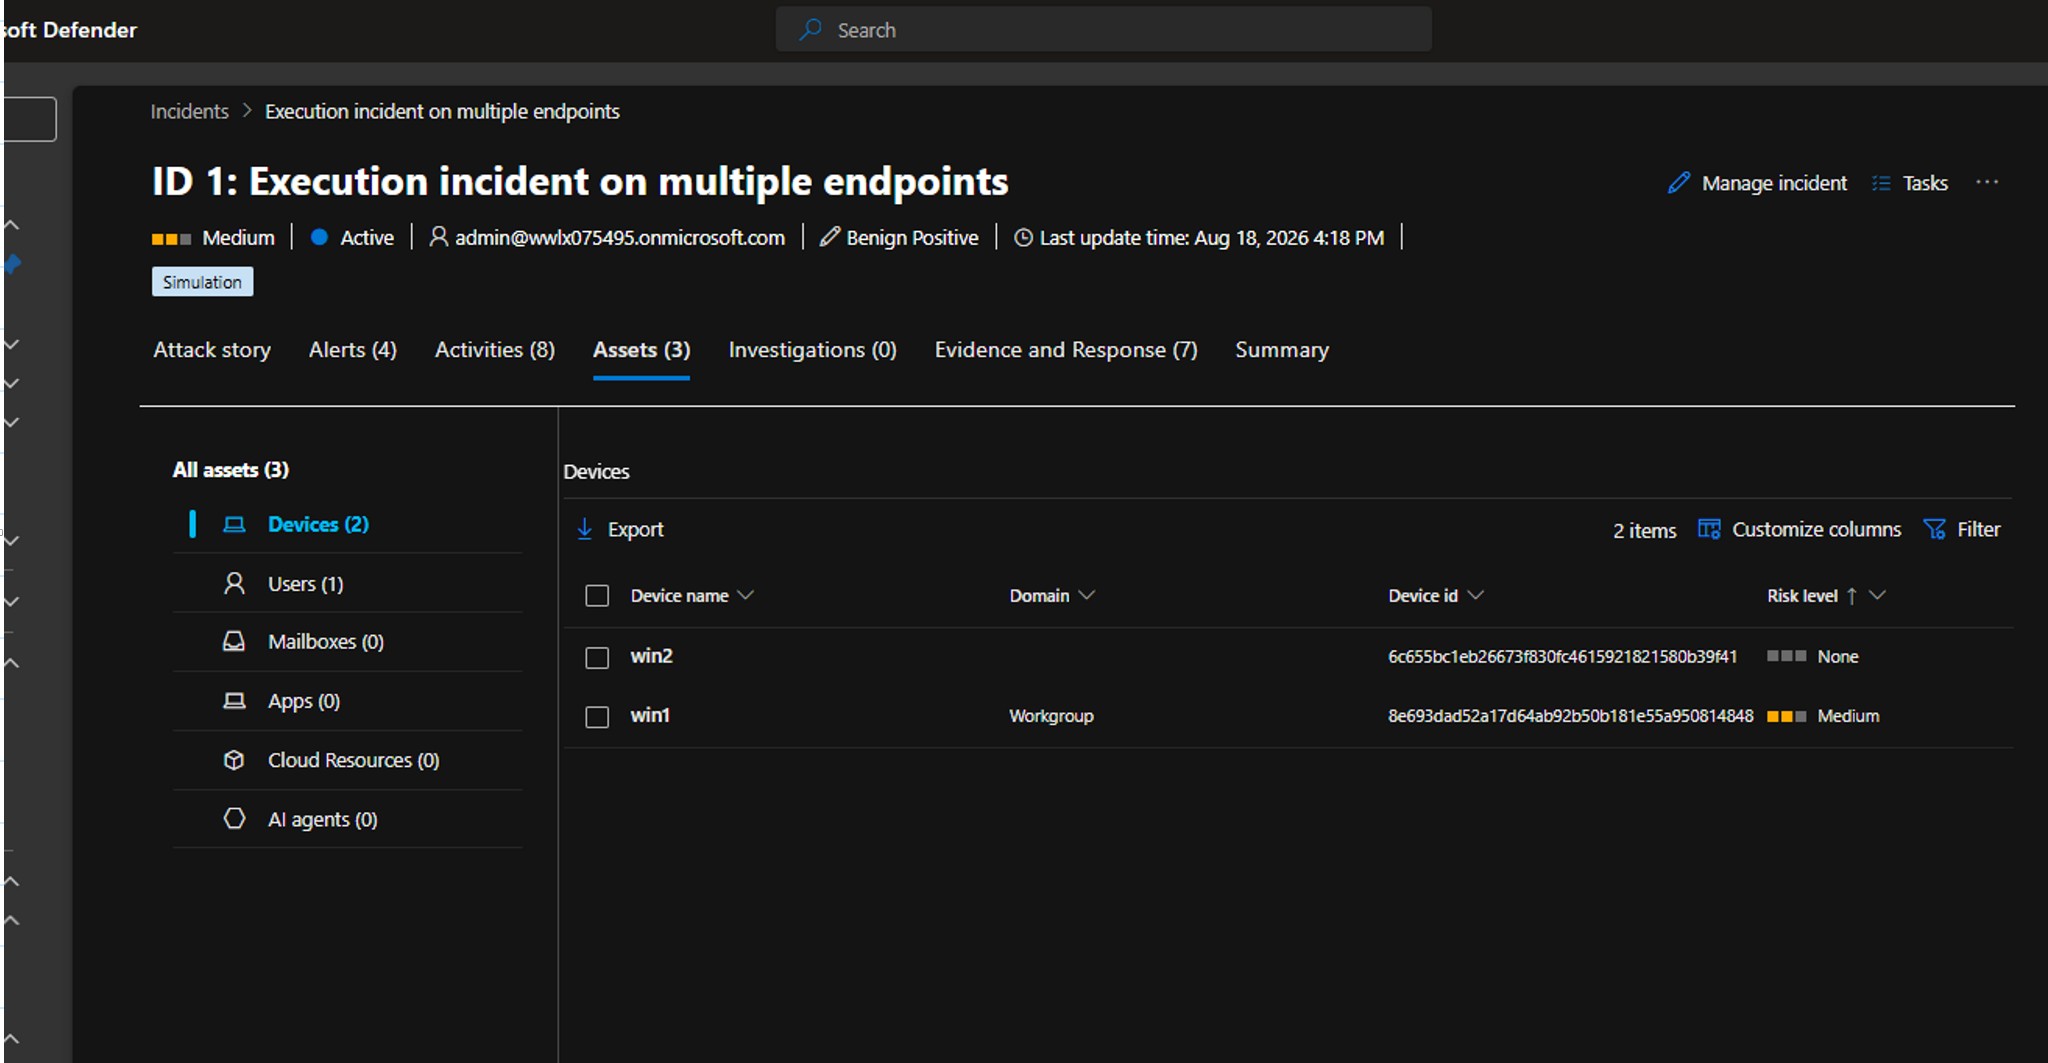The width and height of the screenshot is (2048, 1063).
Task: Click the Customize columns icon
Action: [x=1709, y=529]
